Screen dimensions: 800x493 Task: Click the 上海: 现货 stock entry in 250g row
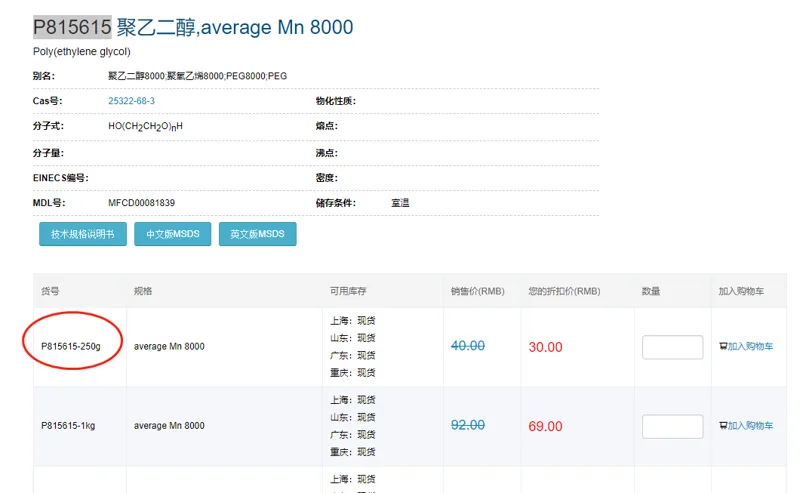353,321
